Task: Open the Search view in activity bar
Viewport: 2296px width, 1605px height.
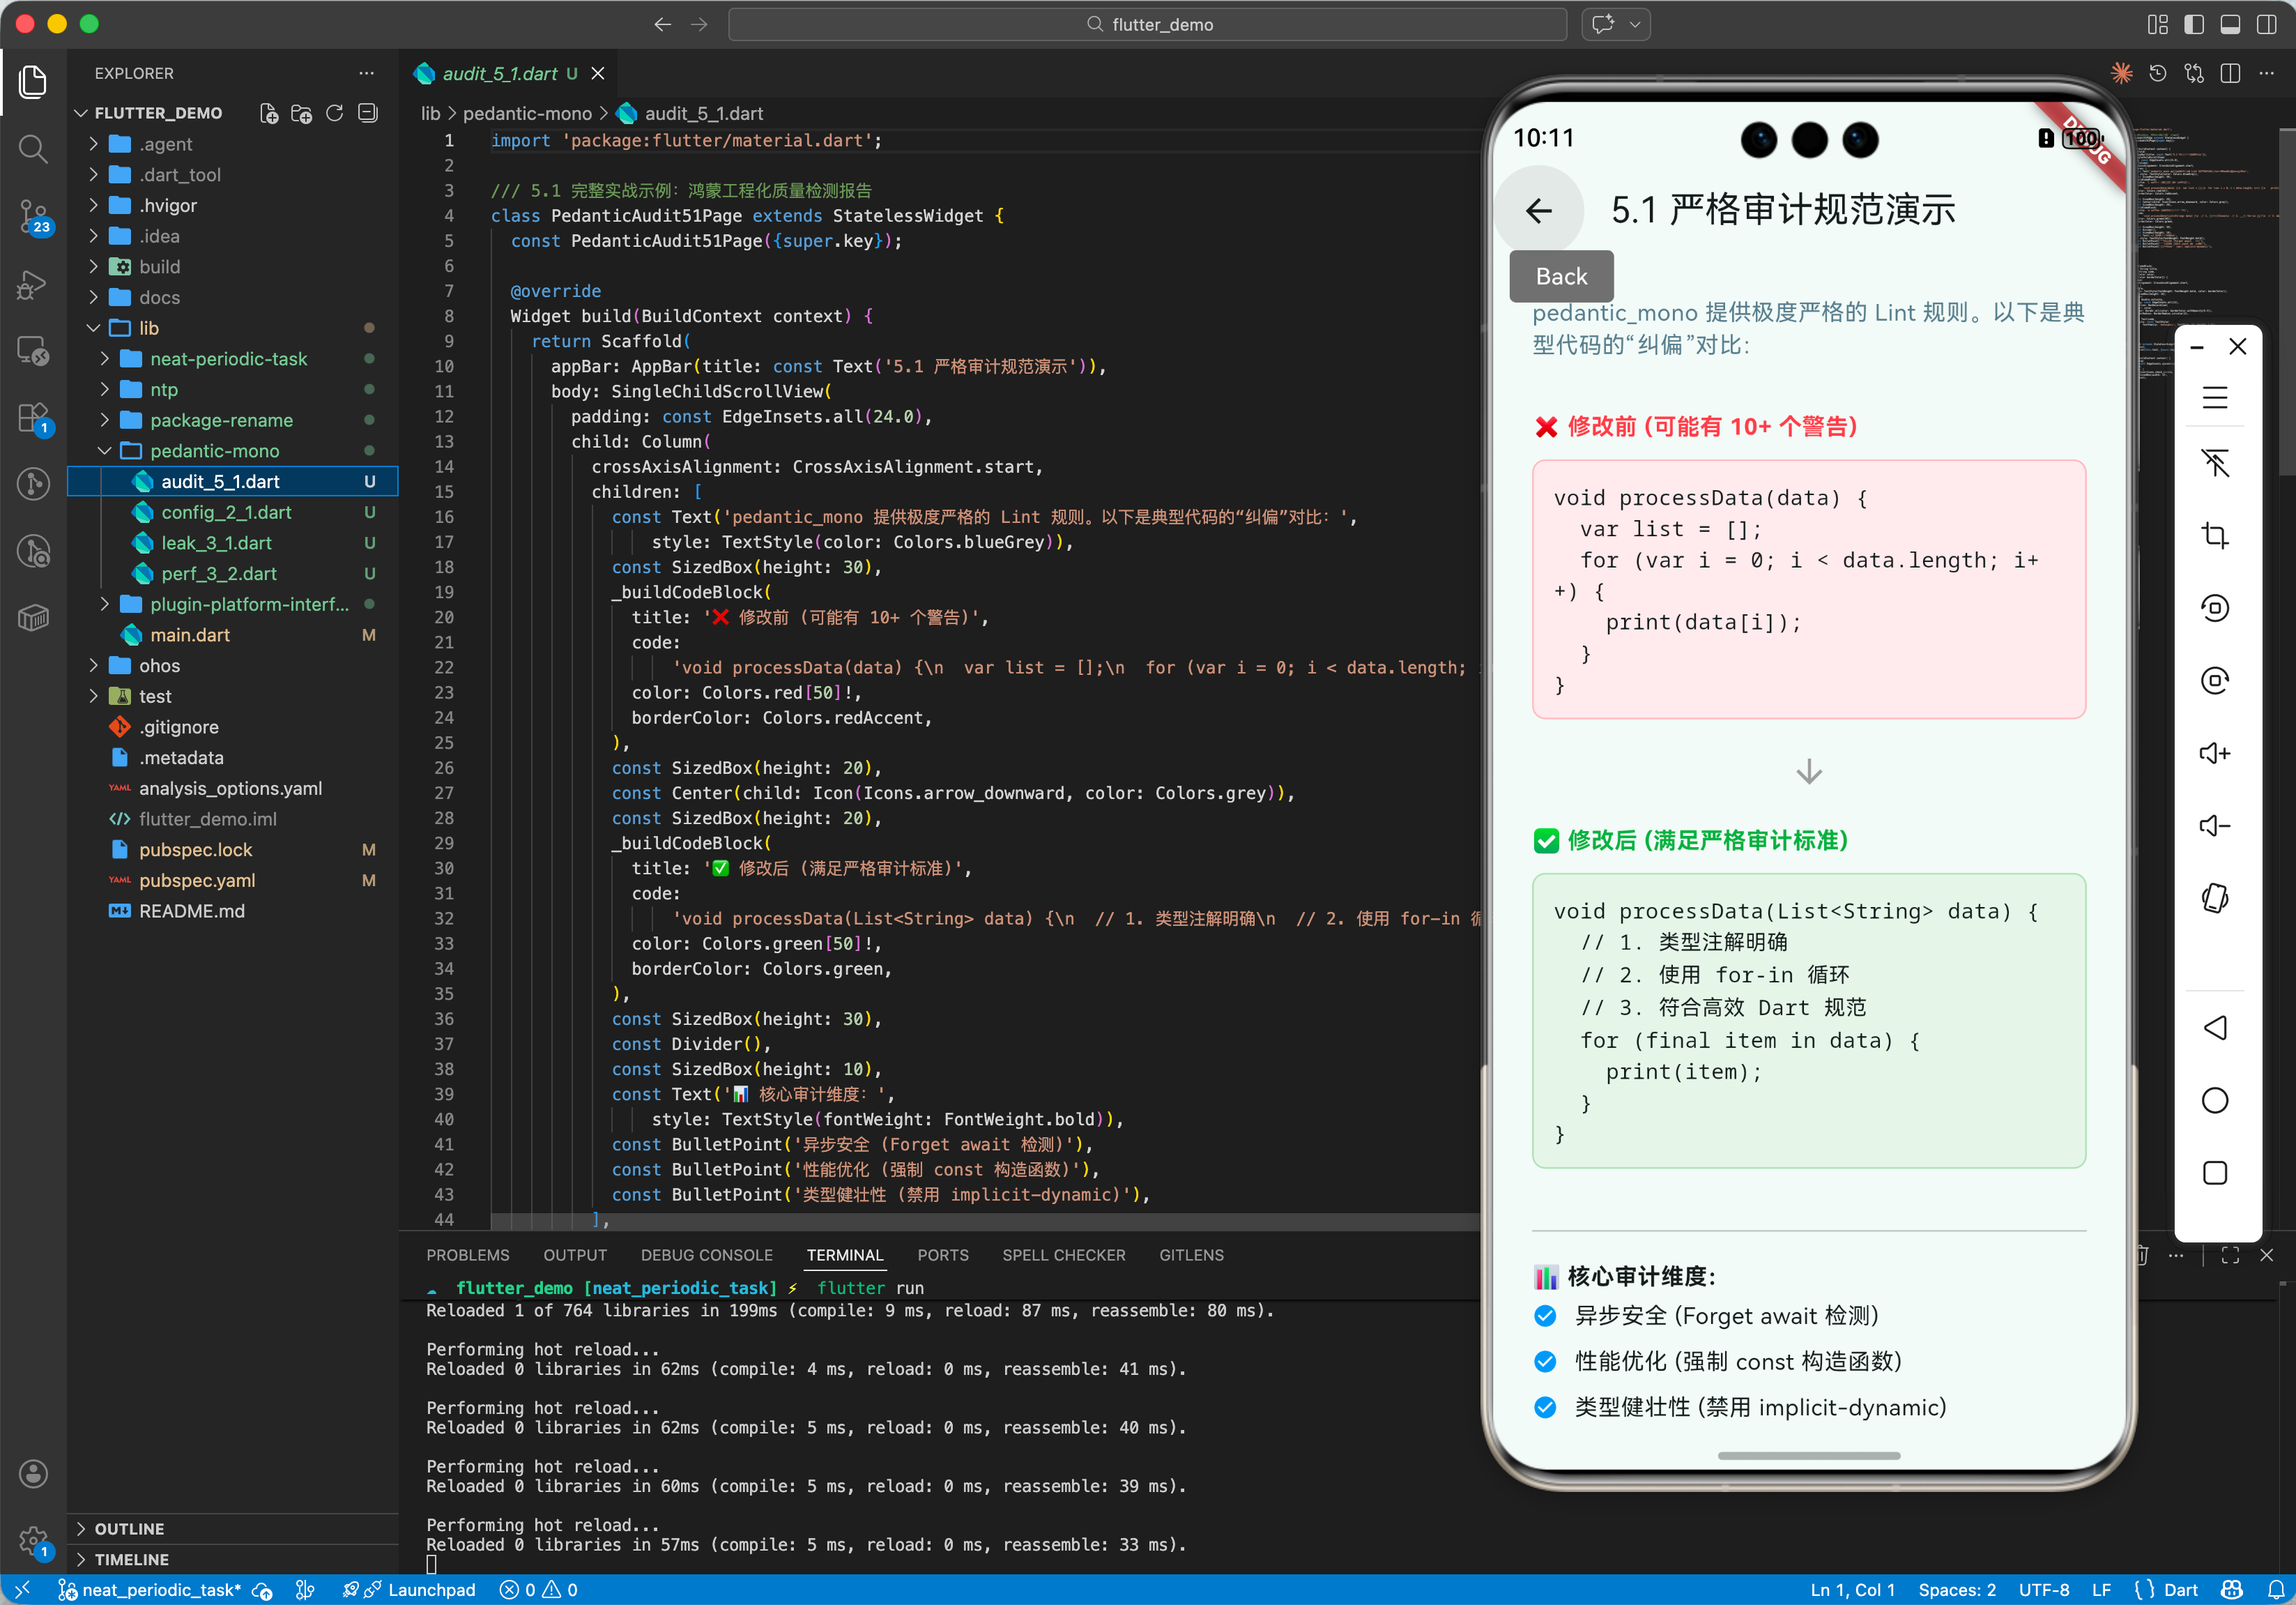Action: (x=33, y=149)
